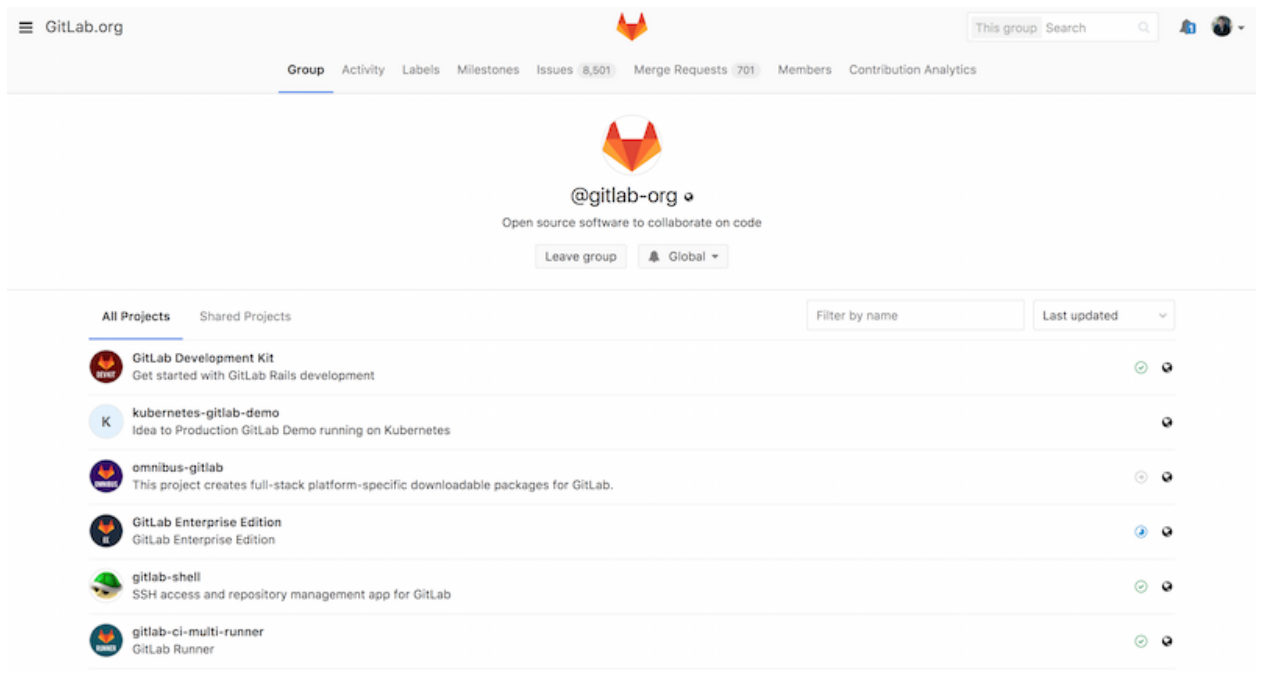The image size is (1262, 673).
Task: Click the search magnifier icon
Action: (x=1143, y=28)
